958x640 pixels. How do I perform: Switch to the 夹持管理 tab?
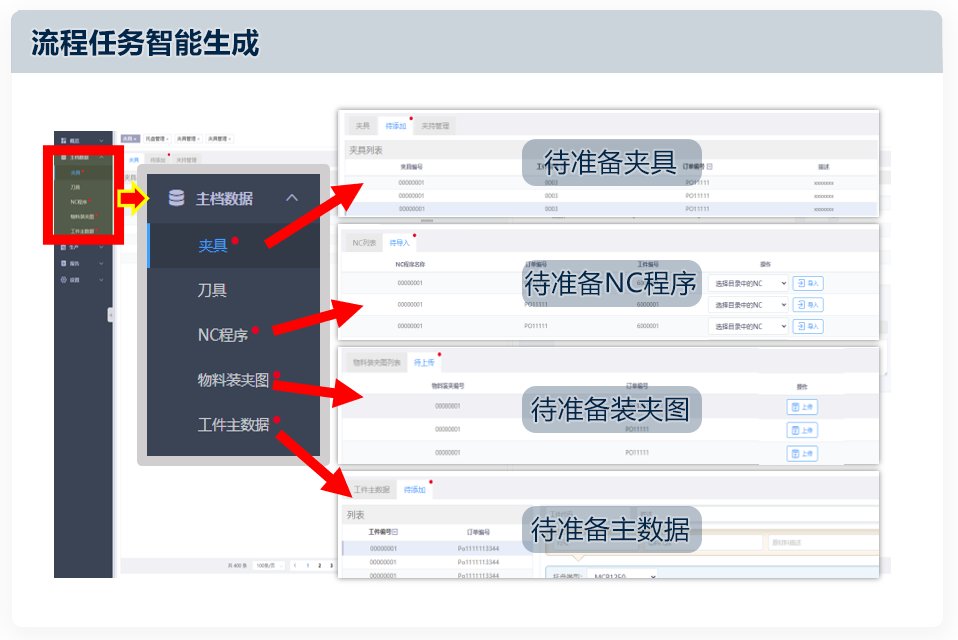[435, 126]
